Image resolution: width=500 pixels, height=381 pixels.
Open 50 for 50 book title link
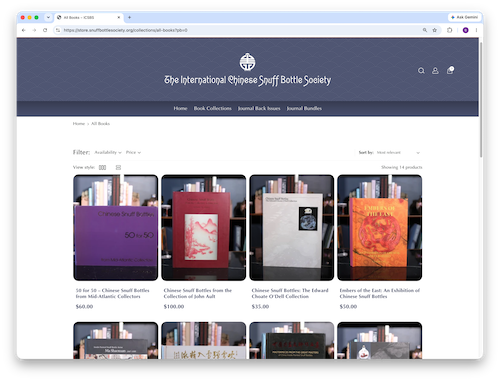click(112, 293)
